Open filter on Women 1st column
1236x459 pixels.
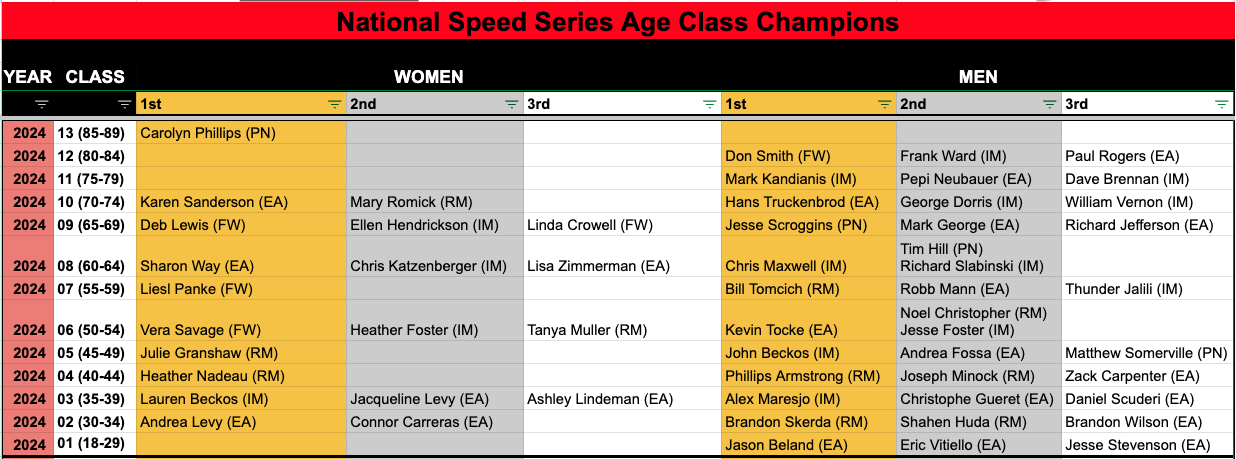335,104
